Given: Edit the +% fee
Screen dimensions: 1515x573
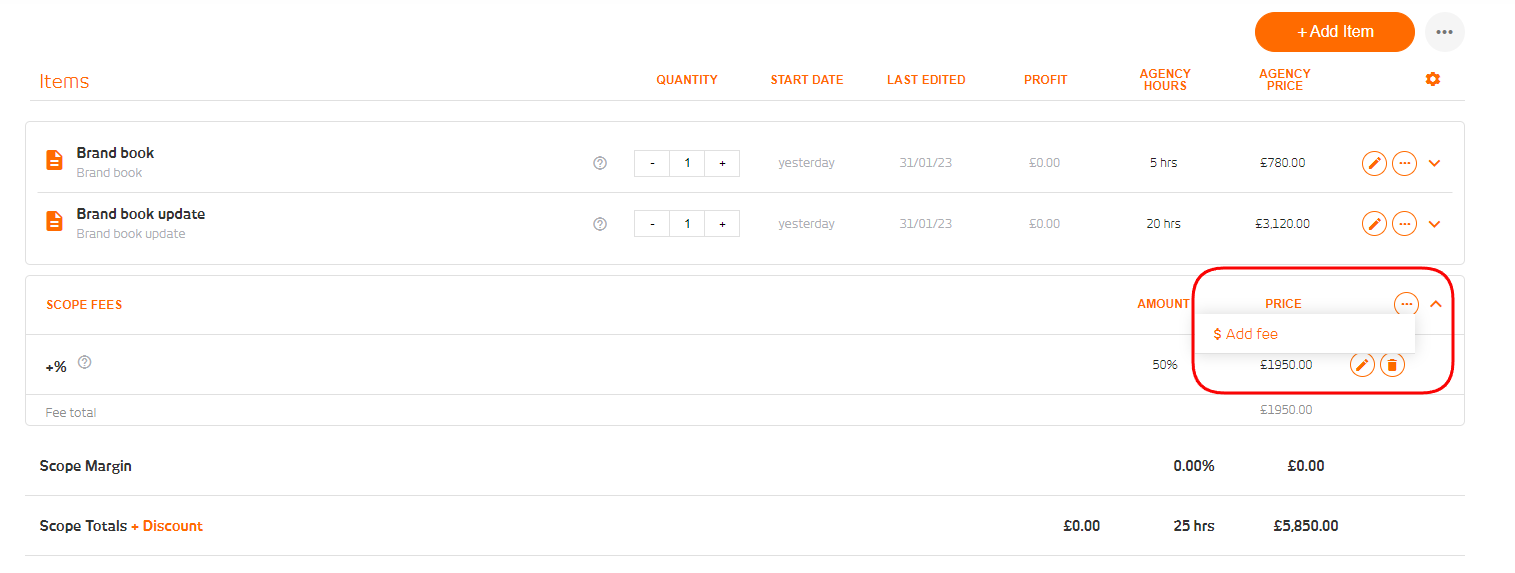Looking at the screenshot, I should coord(1362,365).
